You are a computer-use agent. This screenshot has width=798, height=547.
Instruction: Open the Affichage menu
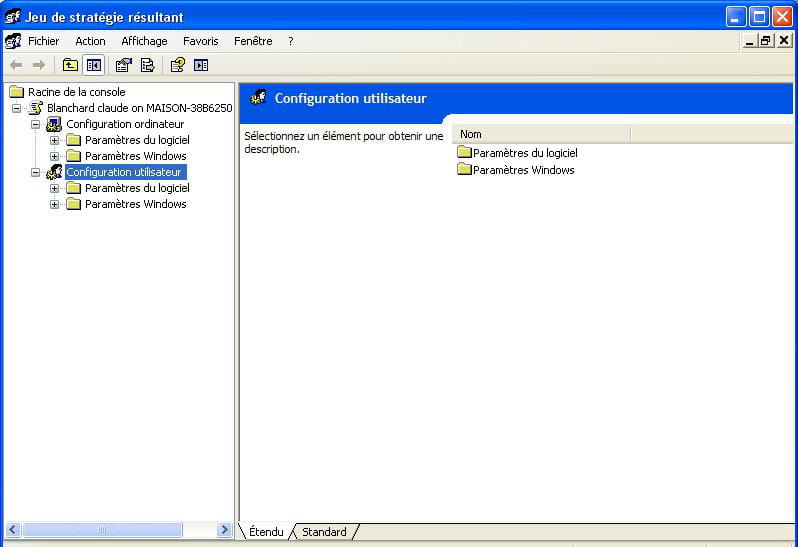tap(144, 41)
